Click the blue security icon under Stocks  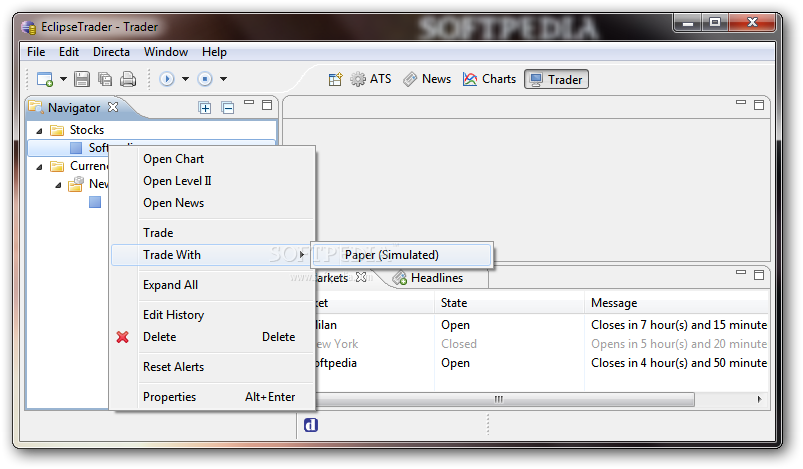click(x=76, y=148)
